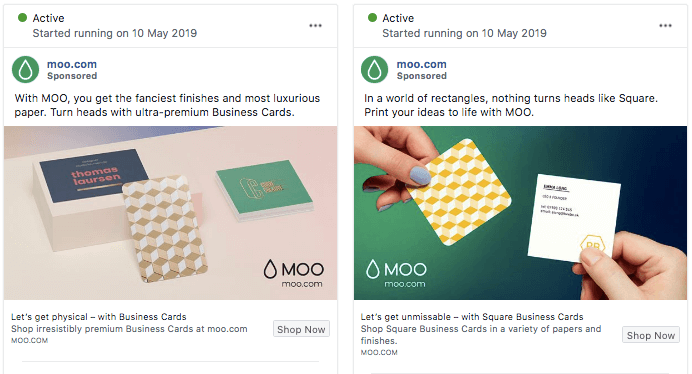Click the Sponsored label on the left ad
Screen dimensions: 692x374
click(x=72, y=76)
